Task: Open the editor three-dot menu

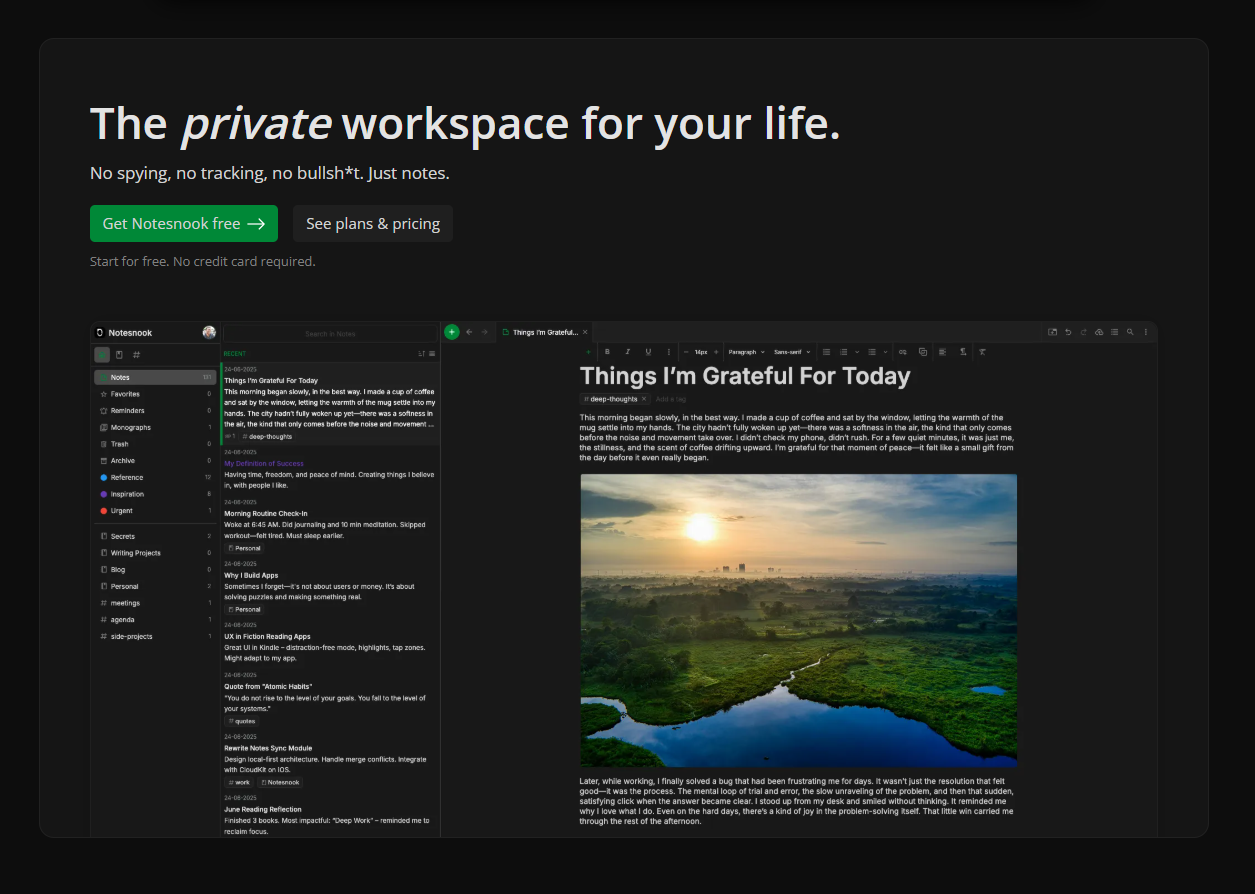Action: (x=1146, y=332)
